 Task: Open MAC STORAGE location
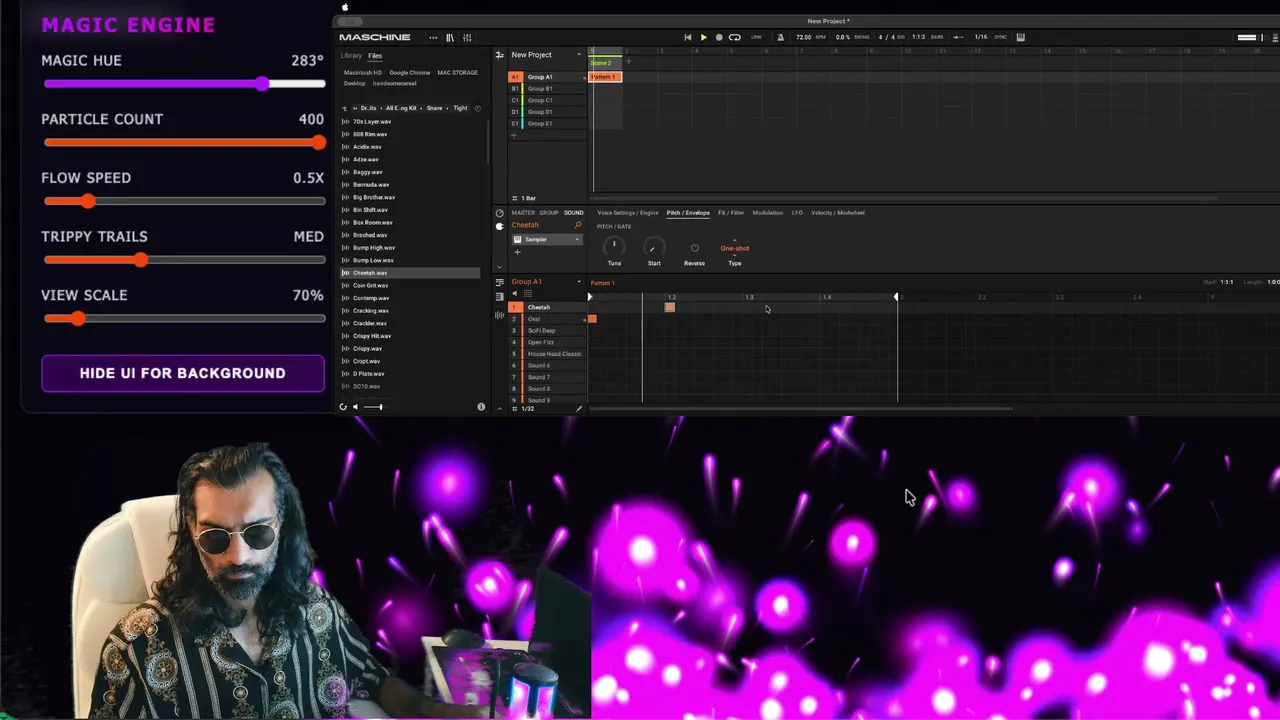(457, 73)
